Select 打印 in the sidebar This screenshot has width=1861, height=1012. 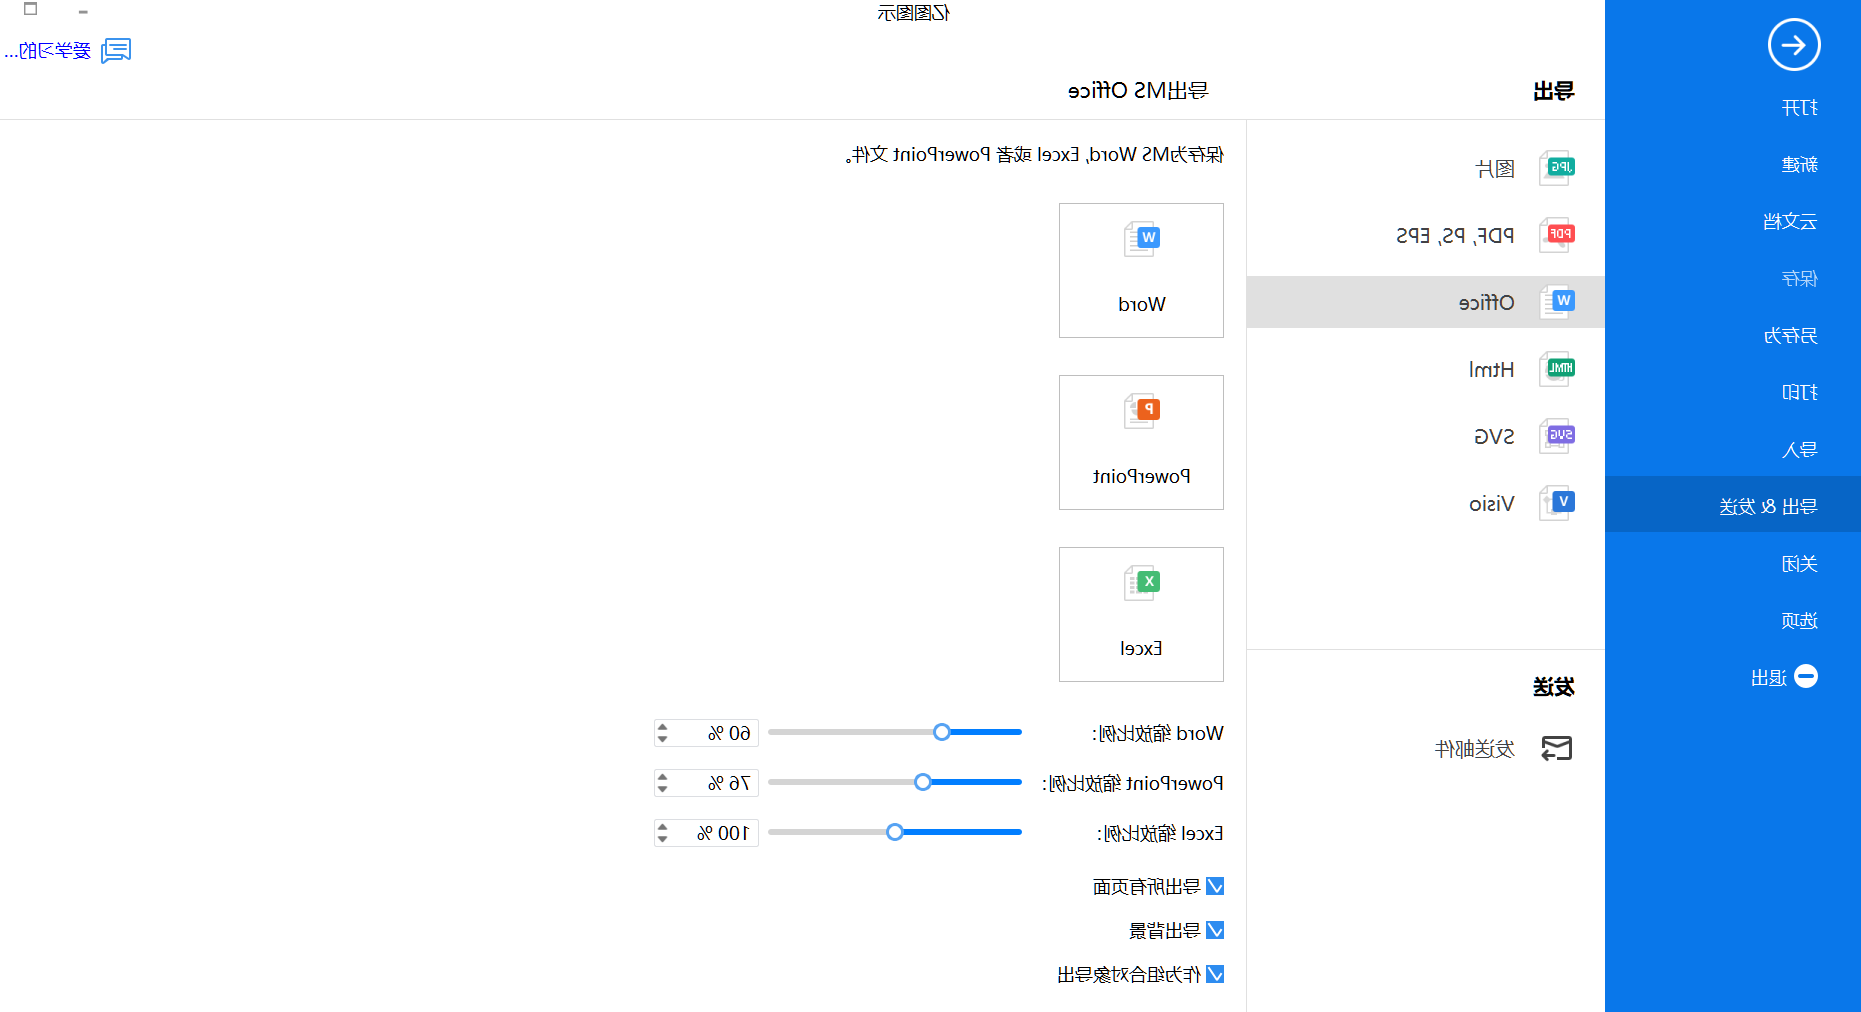click(x=1799, y=393)
